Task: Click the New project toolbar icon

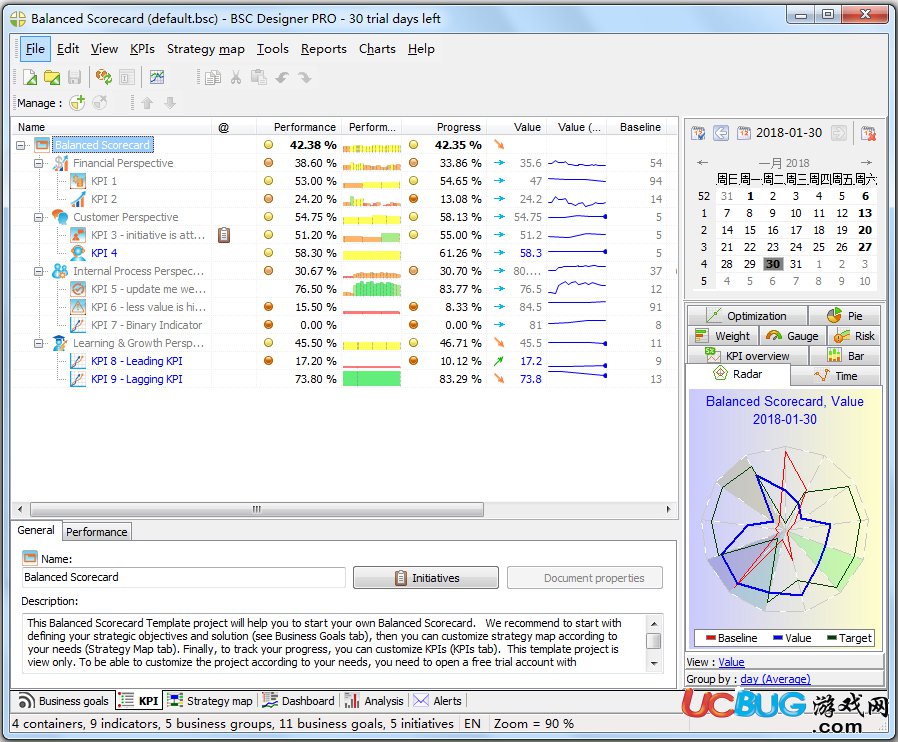Action: coord(29,77)
